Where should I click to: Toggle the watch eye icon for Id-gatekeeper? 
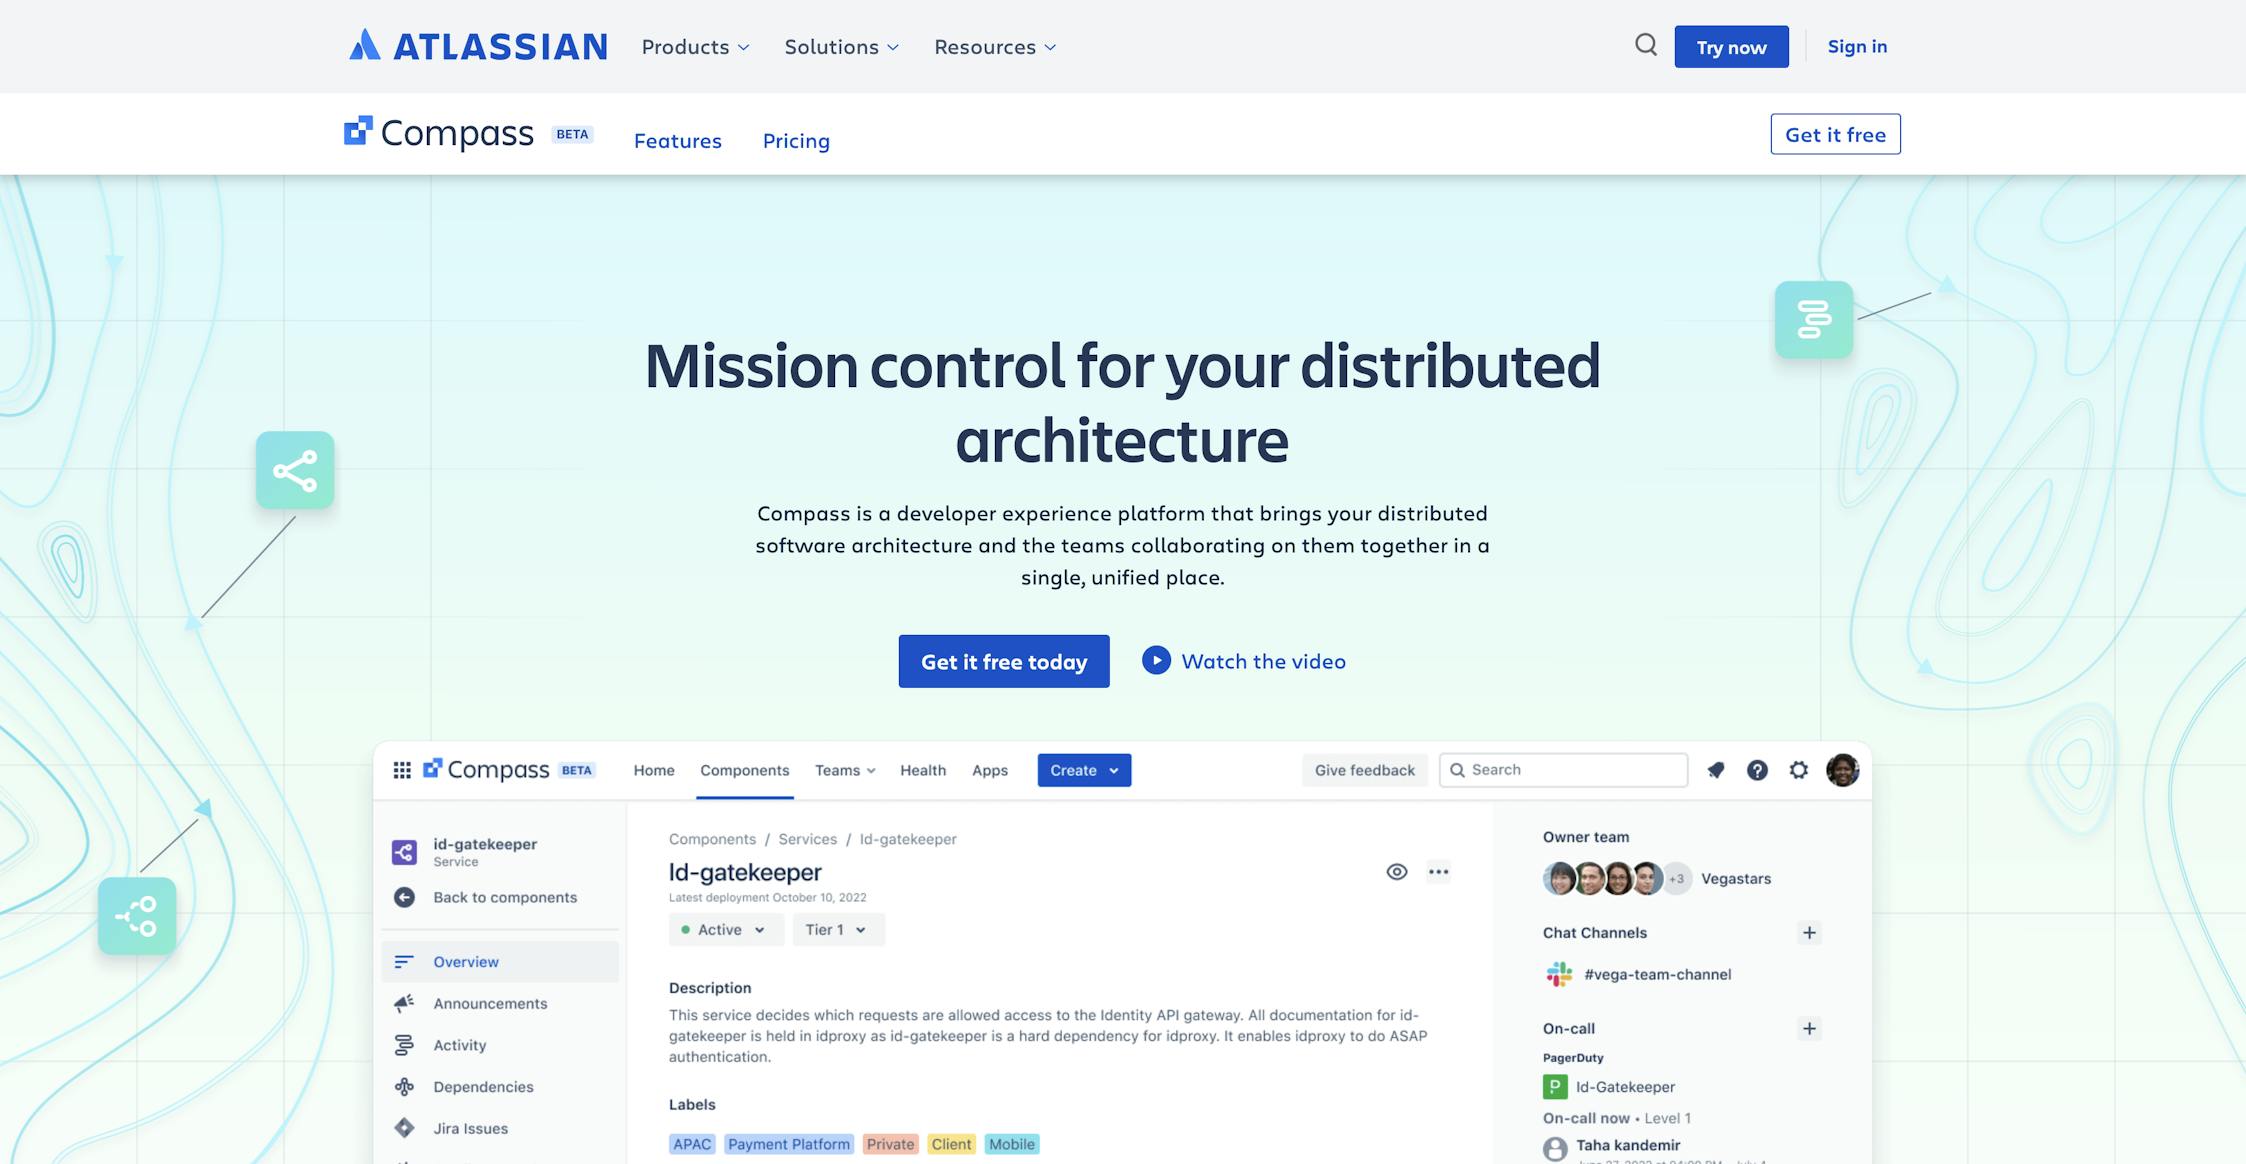1397,872
